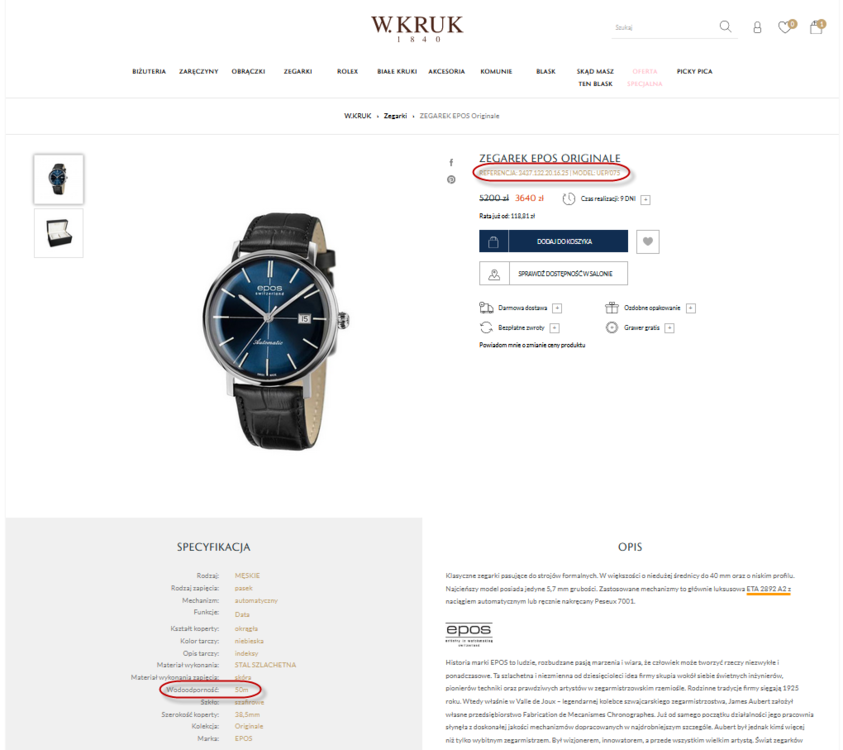The height and width of the screenshot is (750, 843).
Task: Expand the Czas realizacji plus box
Action: [646, 199]
